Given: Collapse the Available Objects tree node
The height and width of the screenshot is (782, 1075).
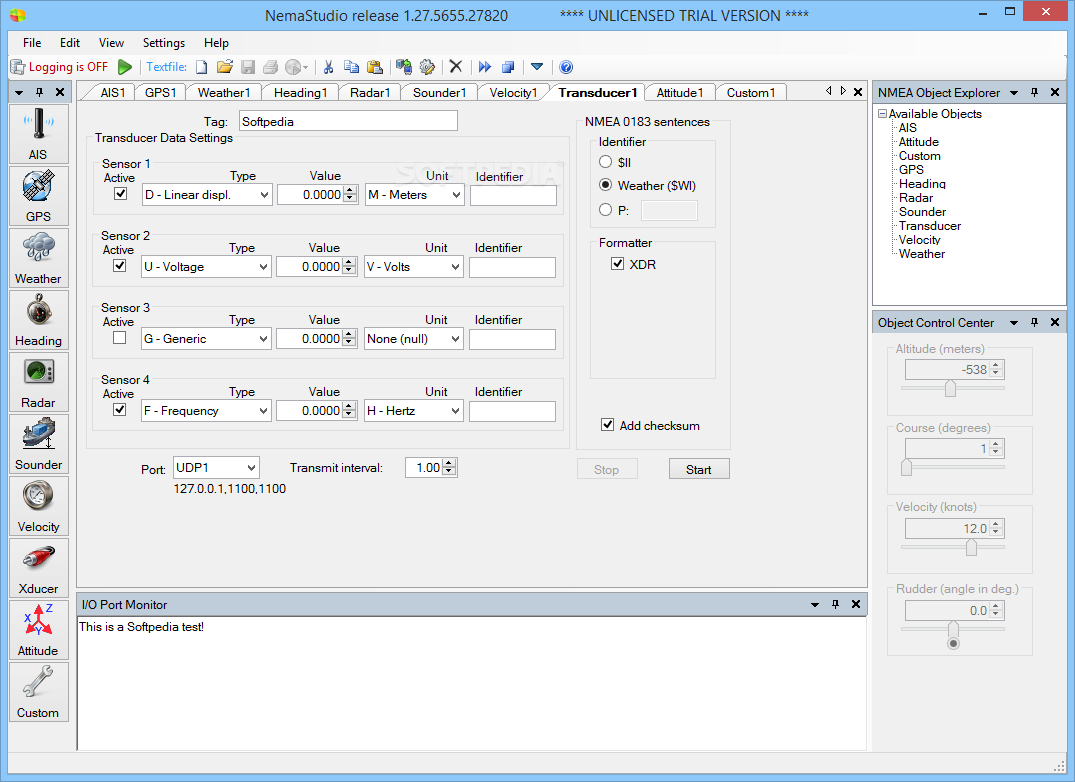Looking at the screenshot, I should [883, 114].
